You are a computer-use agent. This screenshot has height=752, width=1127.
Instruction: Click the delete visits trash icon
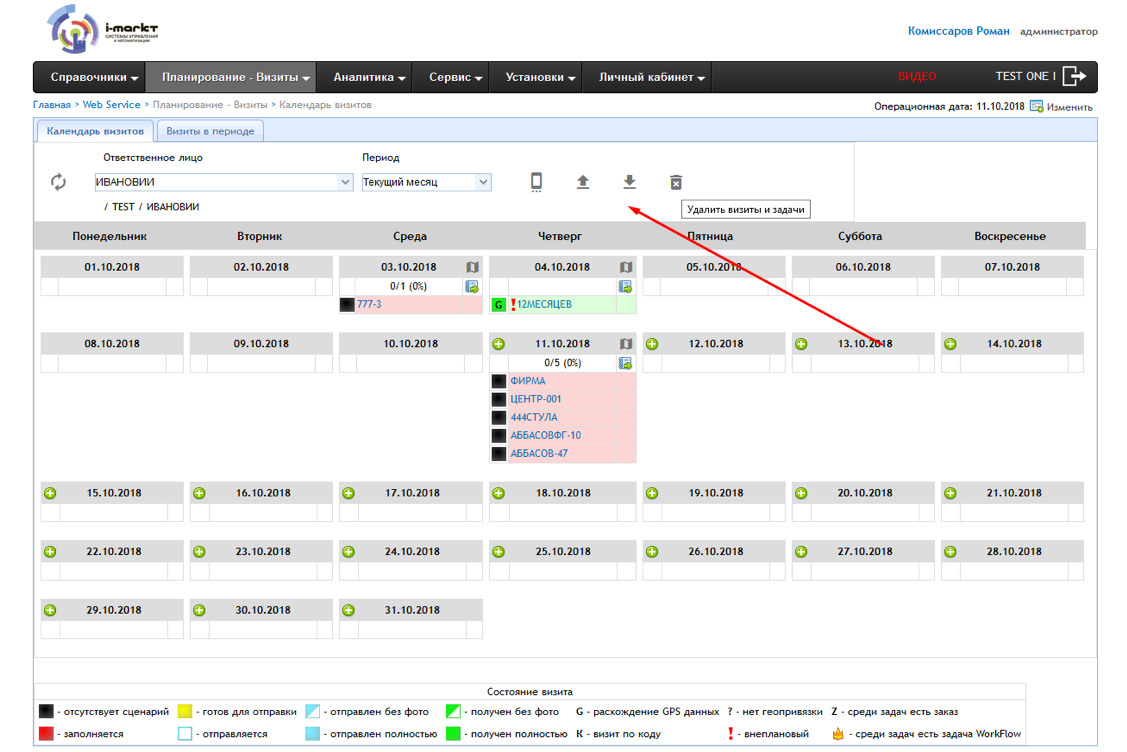pos(676,183)
